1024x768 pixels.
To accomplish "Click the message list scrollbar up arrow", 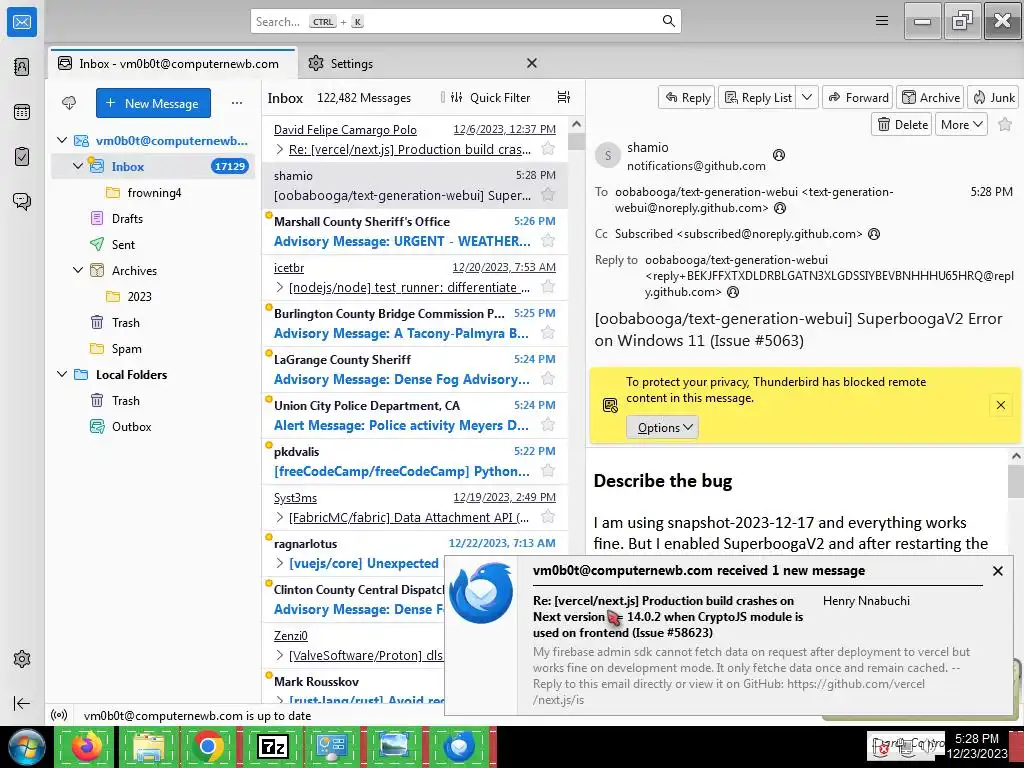I will click(x=576, y=124).
